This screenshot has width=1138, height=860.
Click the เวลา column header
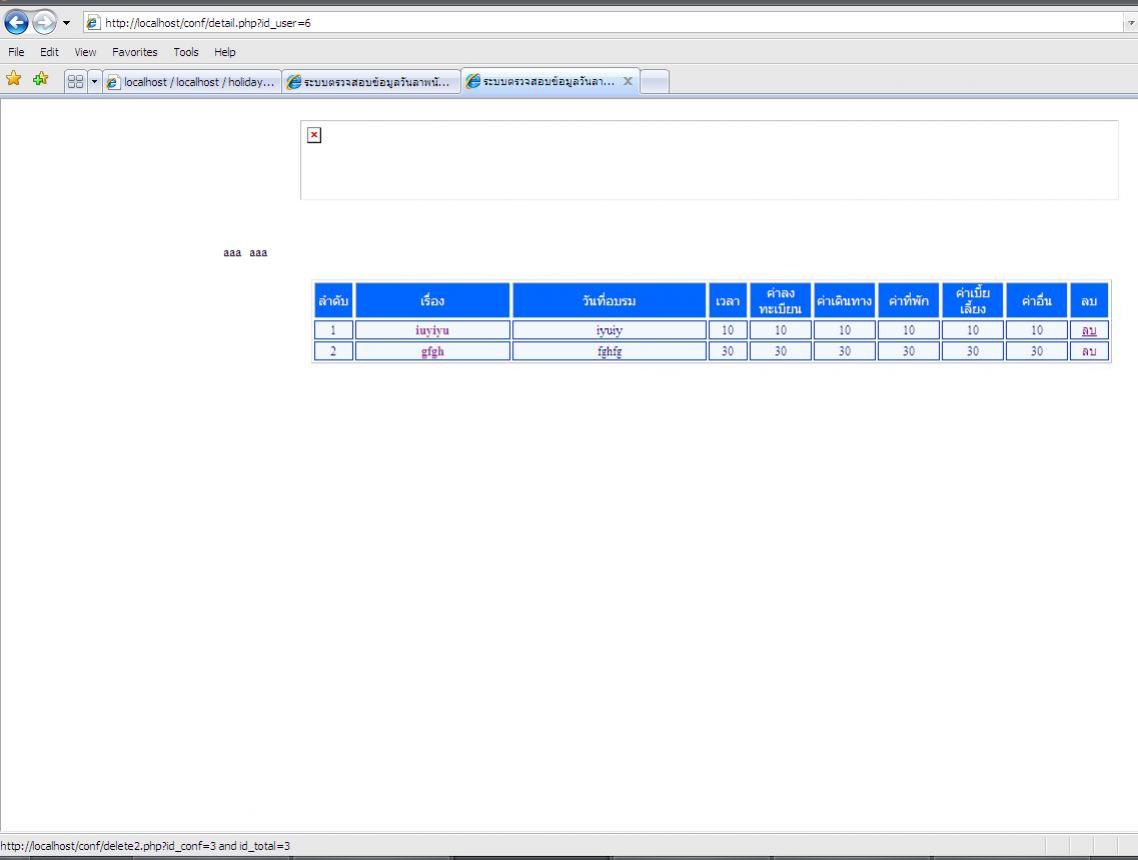pos(727,300)
